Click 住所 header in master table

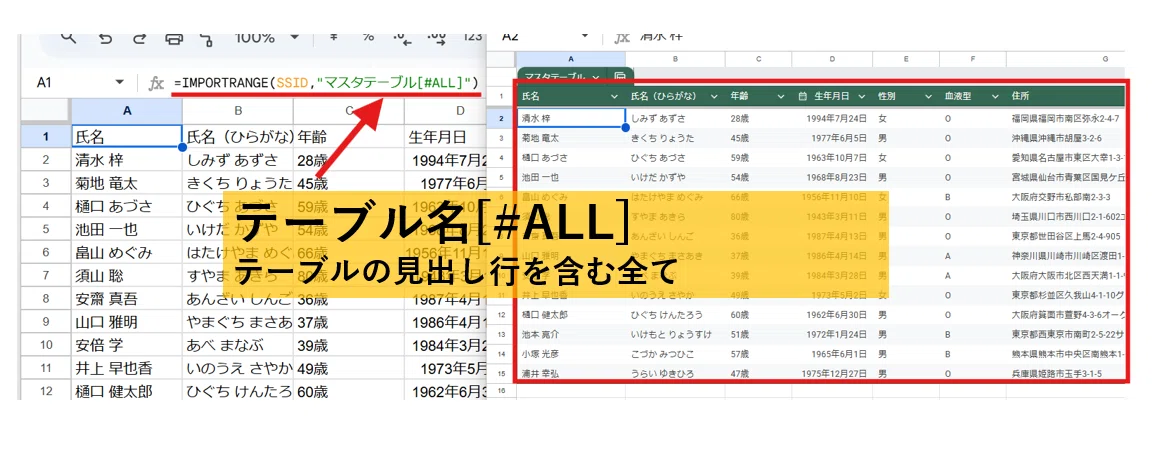pos(1020,96)
